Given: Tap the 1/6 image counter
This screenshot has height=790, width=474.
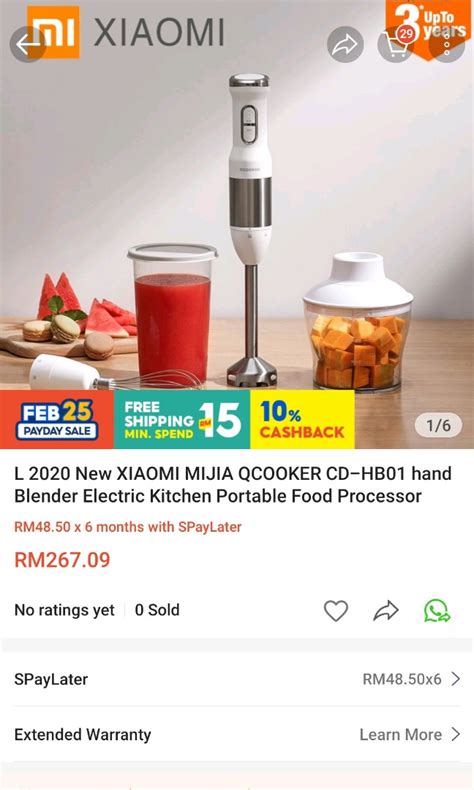Looking at the screenshot, I should pyautogui.click(x=439, y=426).
